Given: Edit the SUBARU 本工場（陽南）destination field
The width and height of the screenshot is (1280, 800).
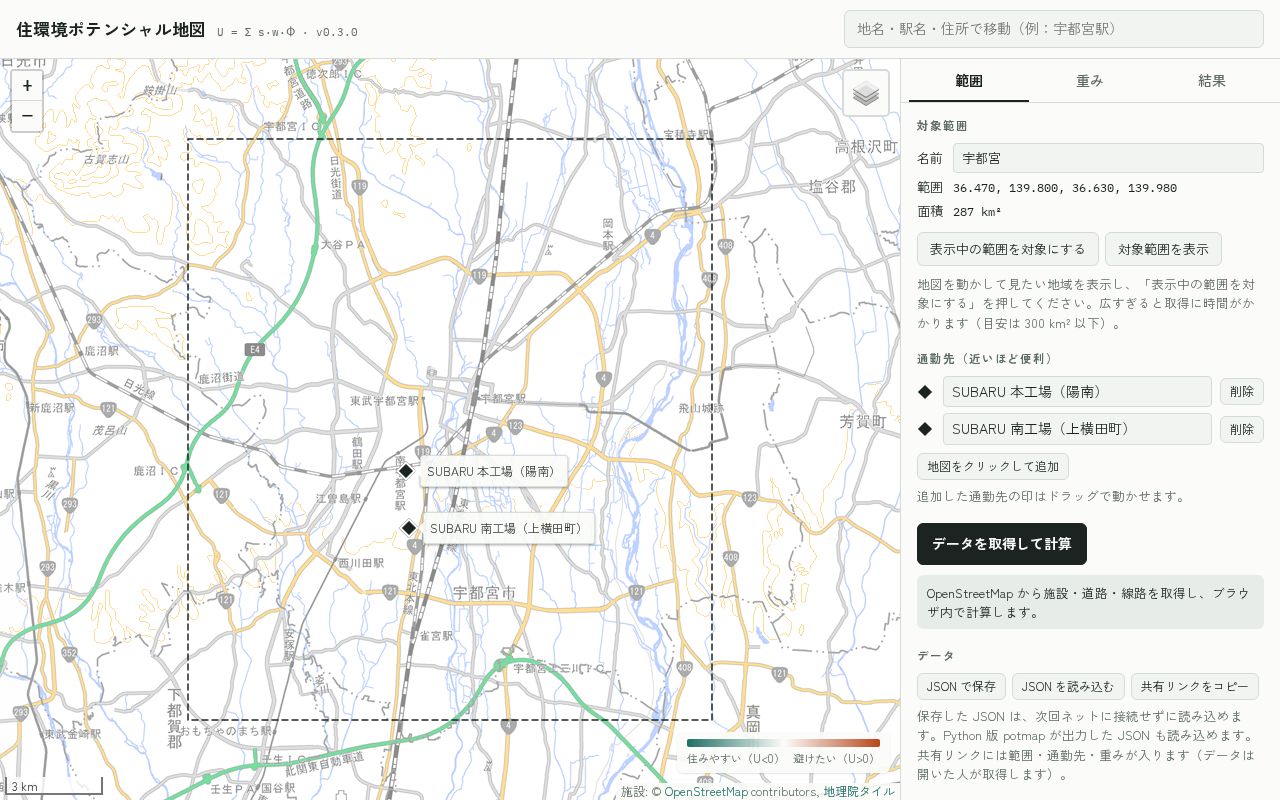Looking at the screenshot, I should pos(1077,392).
